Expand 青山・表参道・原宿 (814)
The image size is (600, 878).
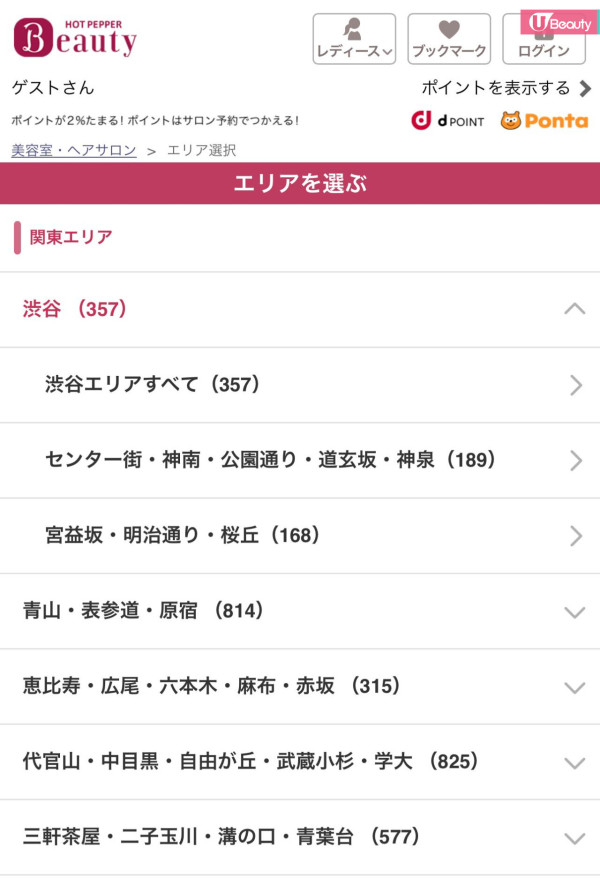click(300, 611)
